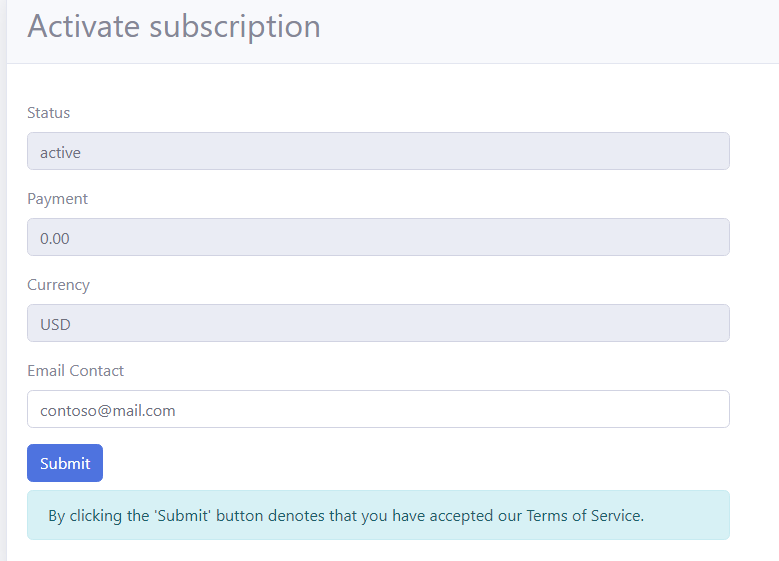This screenshot has height=561, width=779.
Task: Click the Payment field label
Action: (58, 199)
